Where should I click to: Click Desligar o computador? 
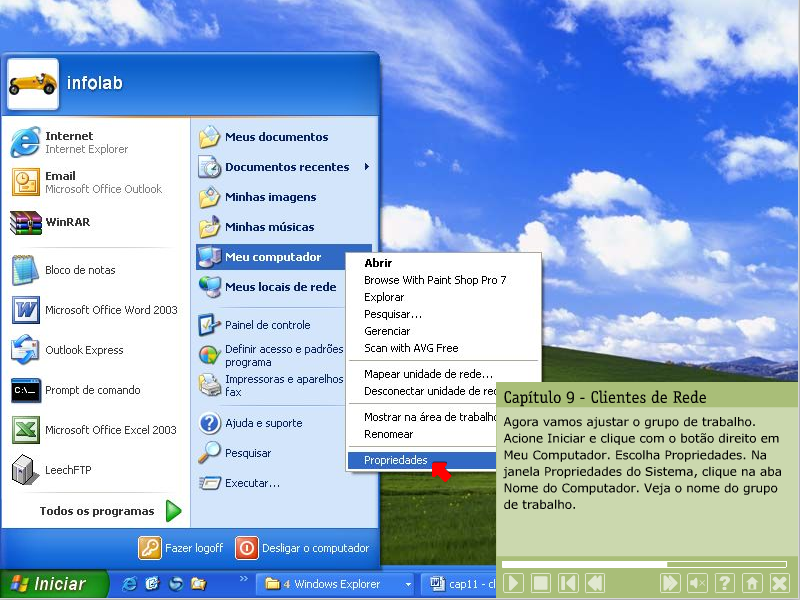(302, 548)
